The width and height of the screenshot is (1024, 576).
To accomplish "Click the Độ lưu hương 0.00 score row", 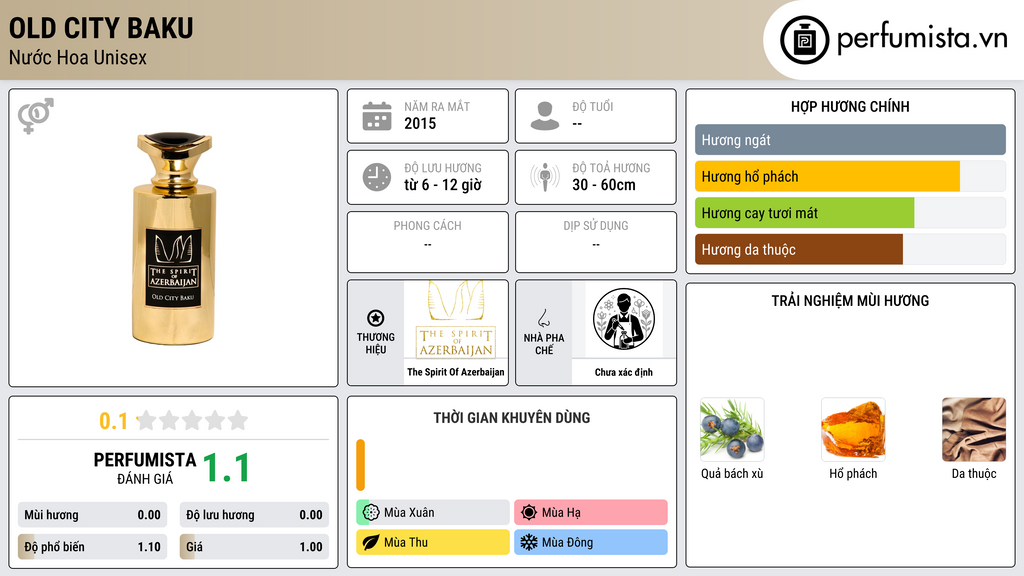I will (x=254, y=515).
